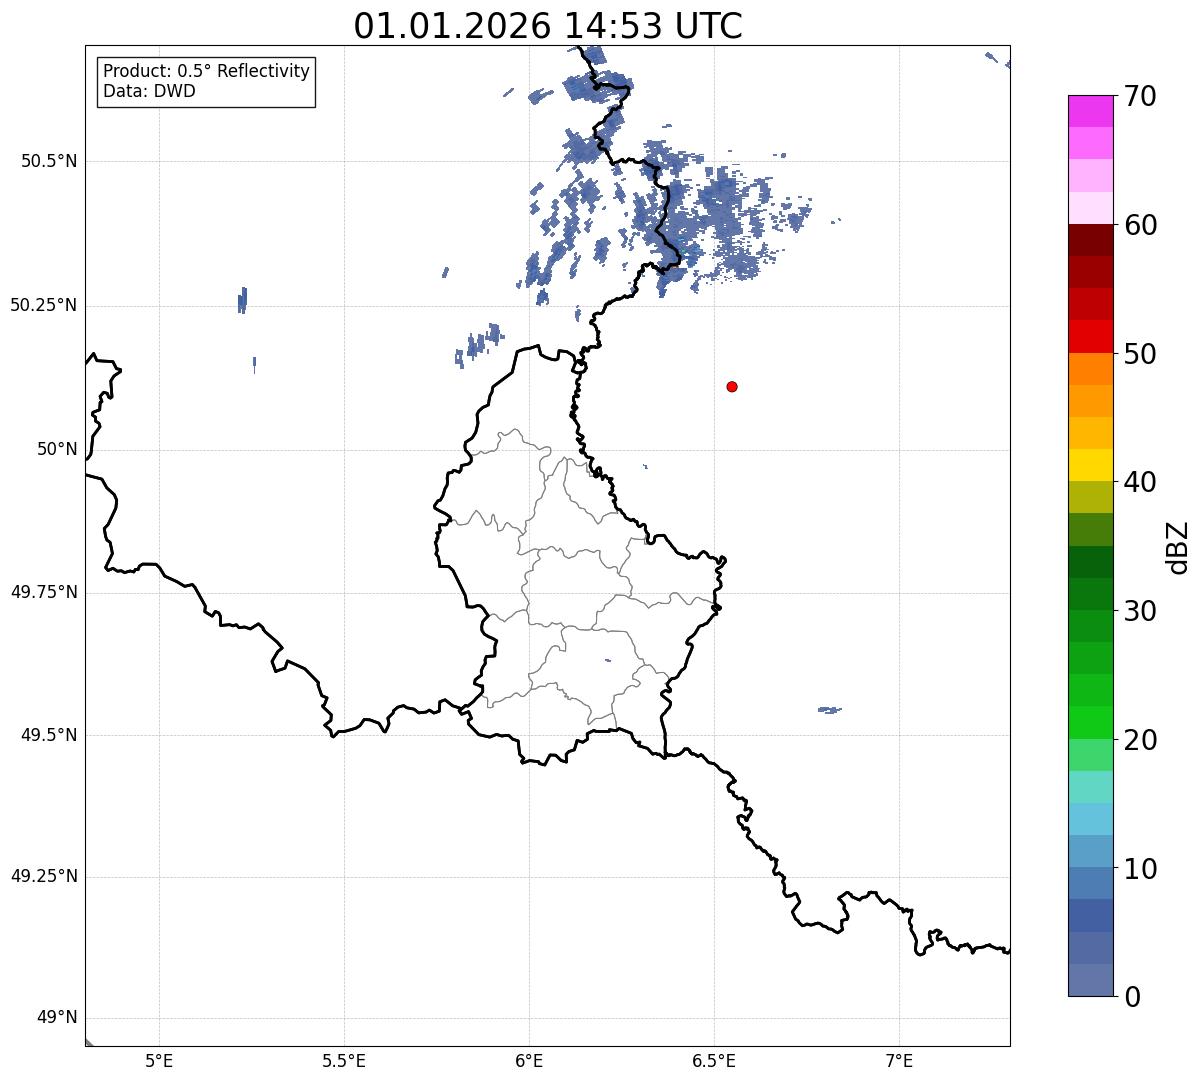The width and height of the screenshot is (1202, 1081).
Task: Click the colorbar 10 tick label
Action: [x=1140, y=868]
